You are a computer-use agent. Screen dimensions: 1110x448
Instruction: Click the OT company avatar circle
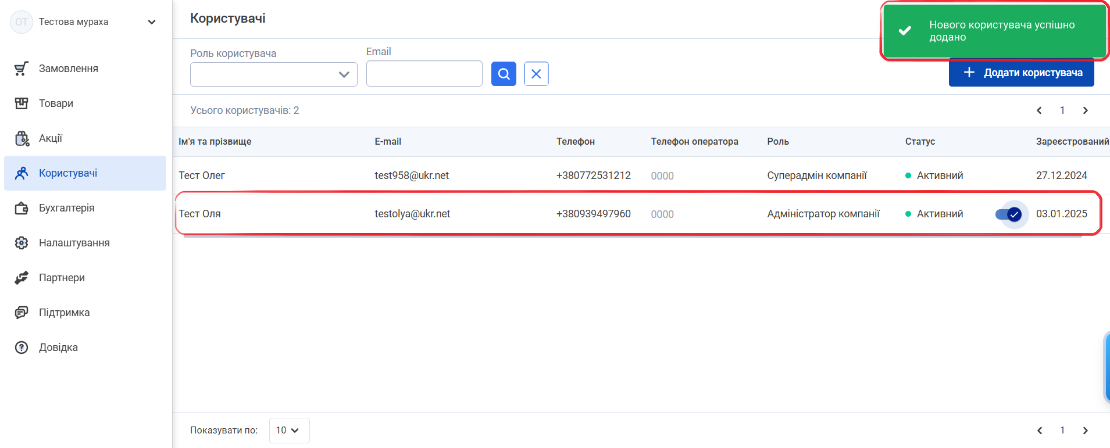click(21, 22)
